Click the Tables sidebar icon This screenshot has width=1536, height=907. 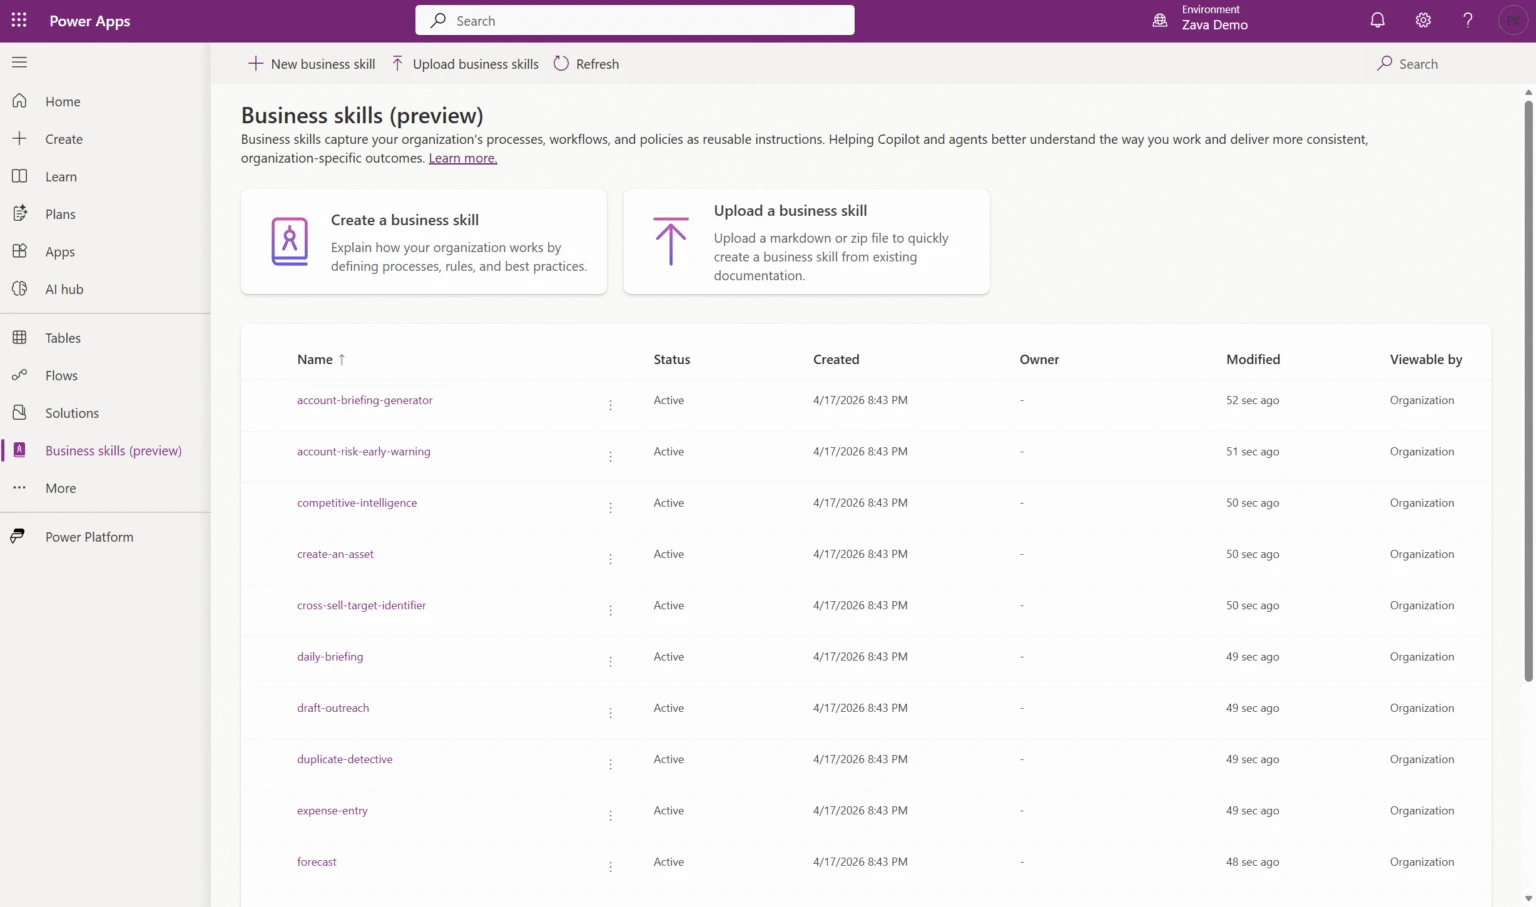pos(19,337)
